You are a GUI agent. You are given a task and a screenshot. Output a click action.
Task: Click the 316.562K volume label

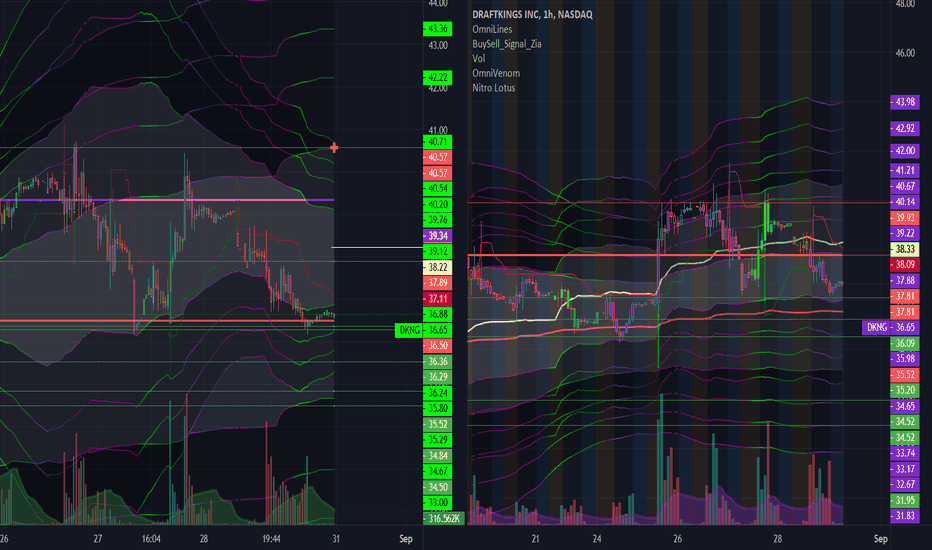point(443,518)
